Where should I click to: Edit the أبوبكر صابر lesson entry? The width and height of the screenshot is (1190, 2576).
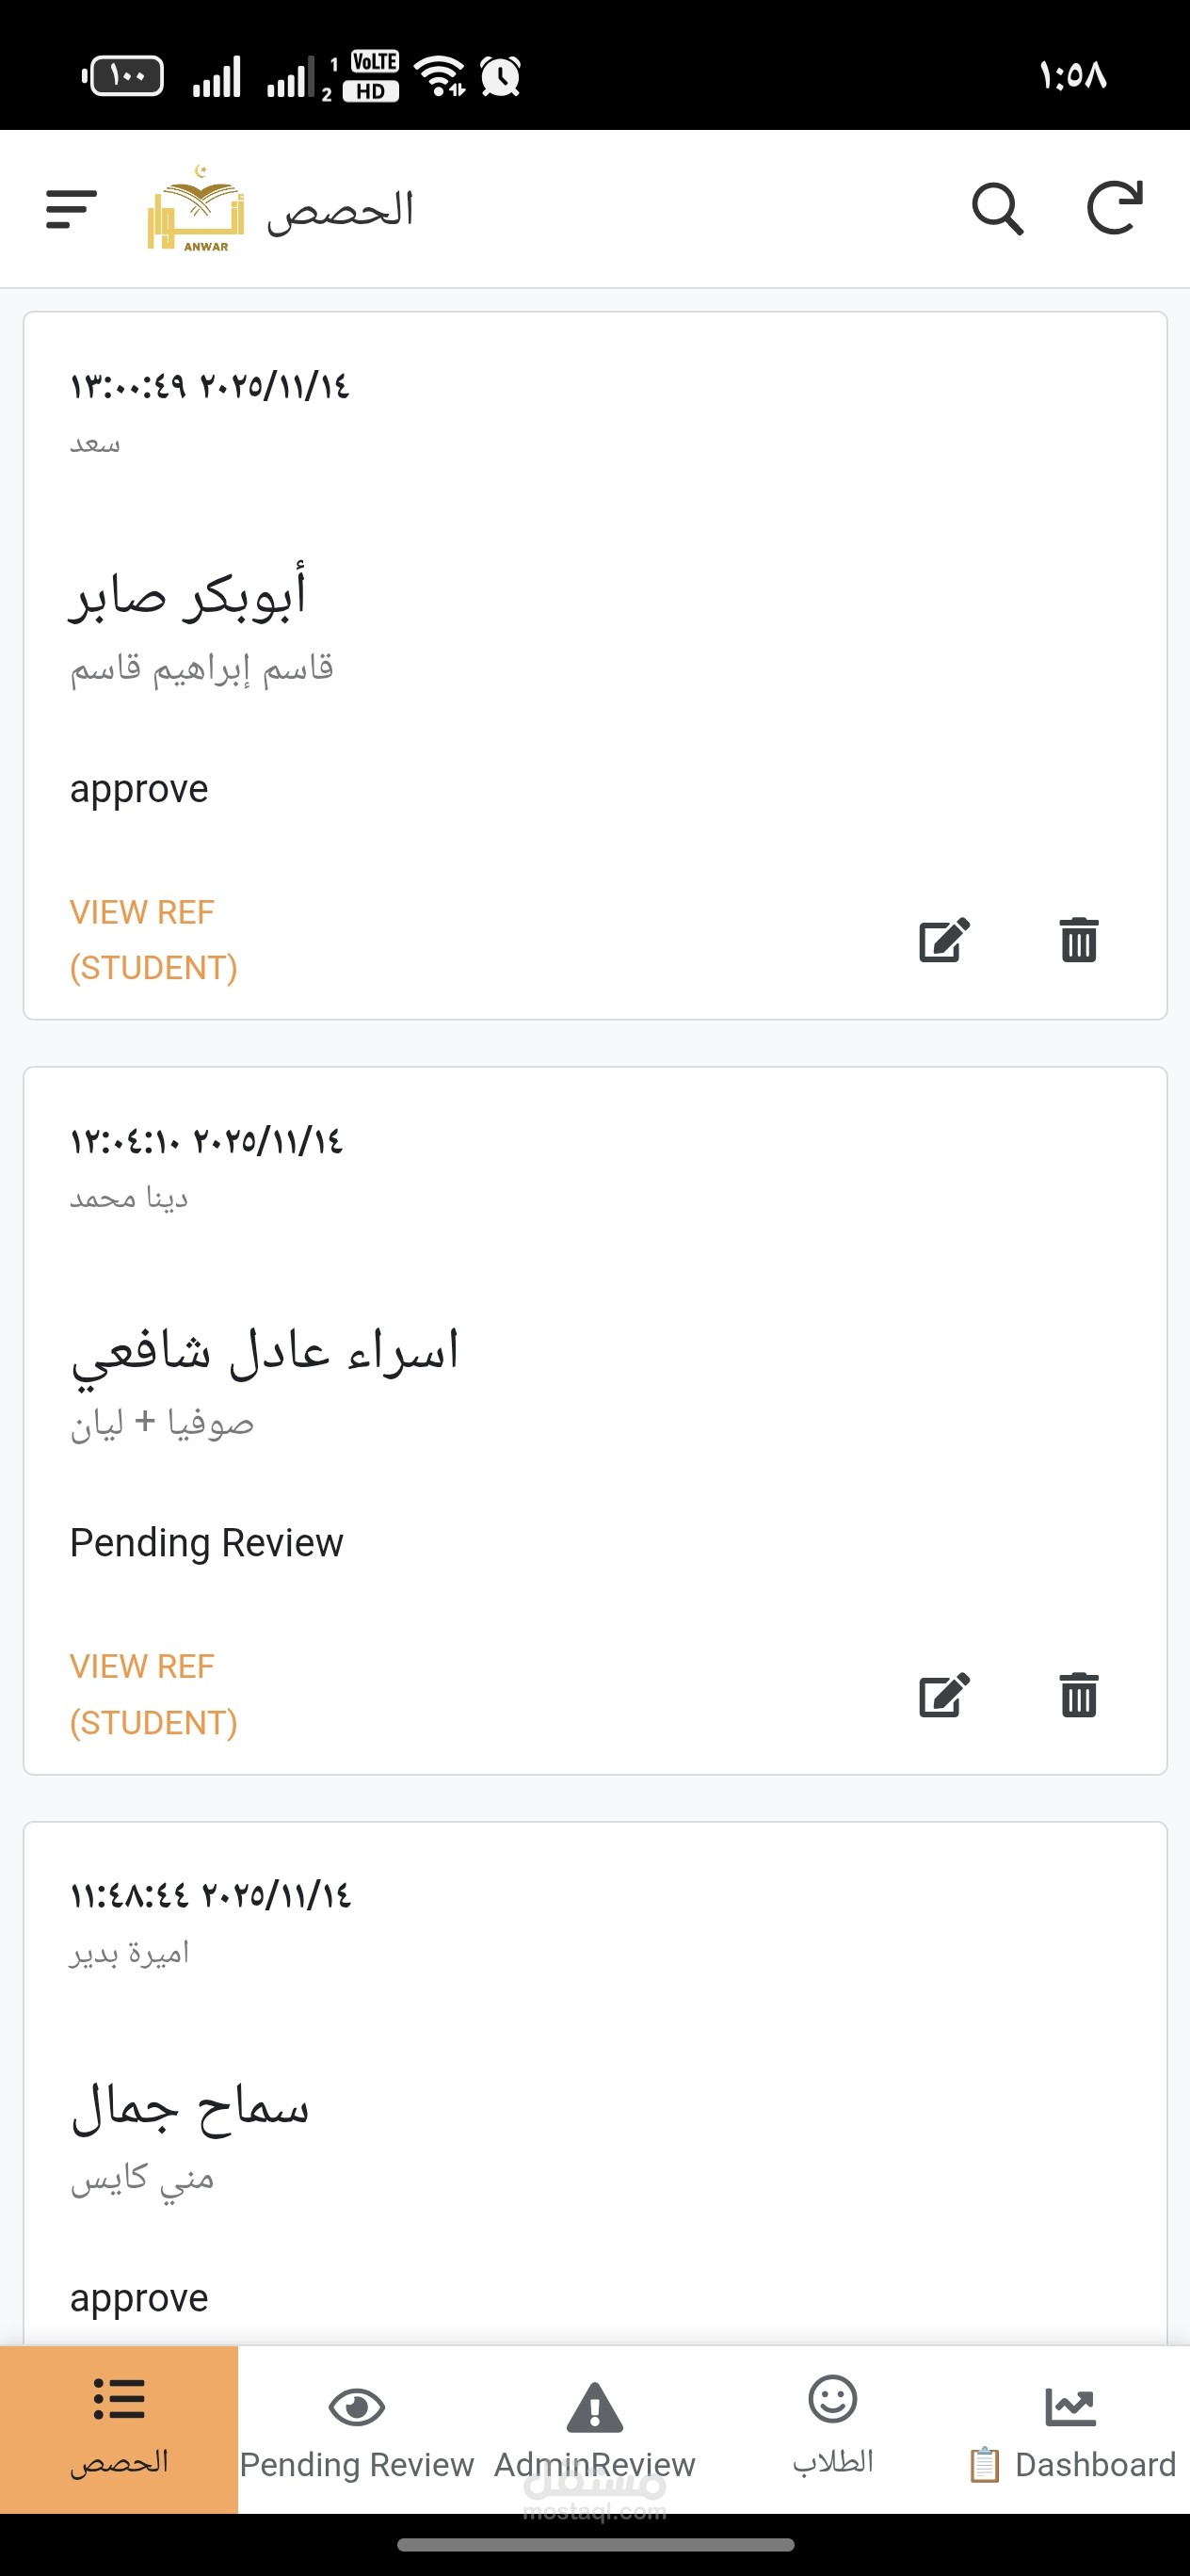click(x=944, y=940)
